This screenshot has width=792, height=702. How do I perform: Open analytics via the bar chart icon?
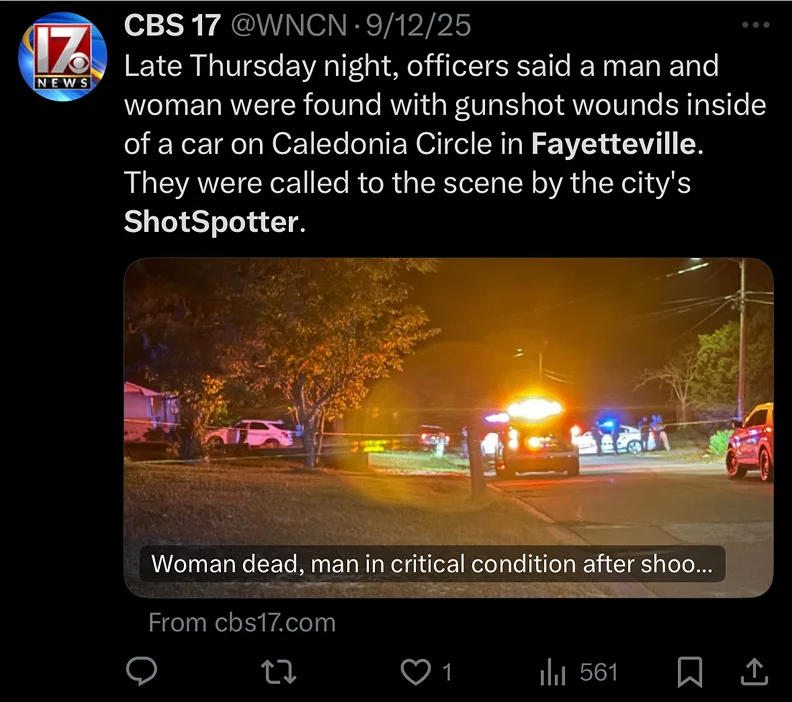pos(553,673)
